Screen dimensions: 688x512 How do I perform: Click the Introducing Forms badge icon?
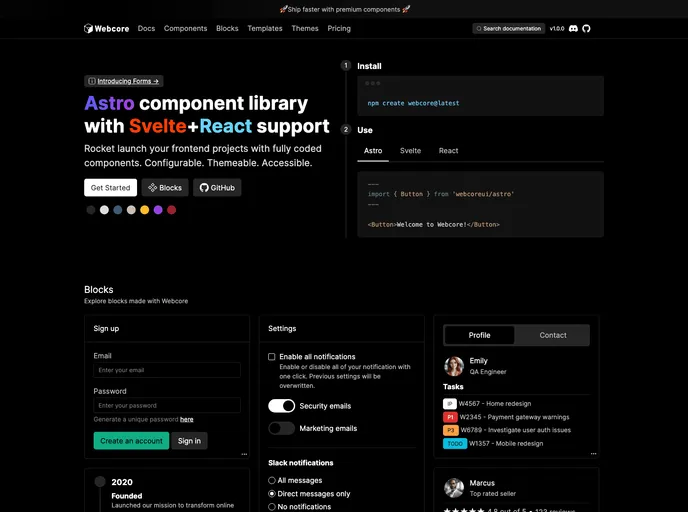pyautogui.click(x=92, y=81)
